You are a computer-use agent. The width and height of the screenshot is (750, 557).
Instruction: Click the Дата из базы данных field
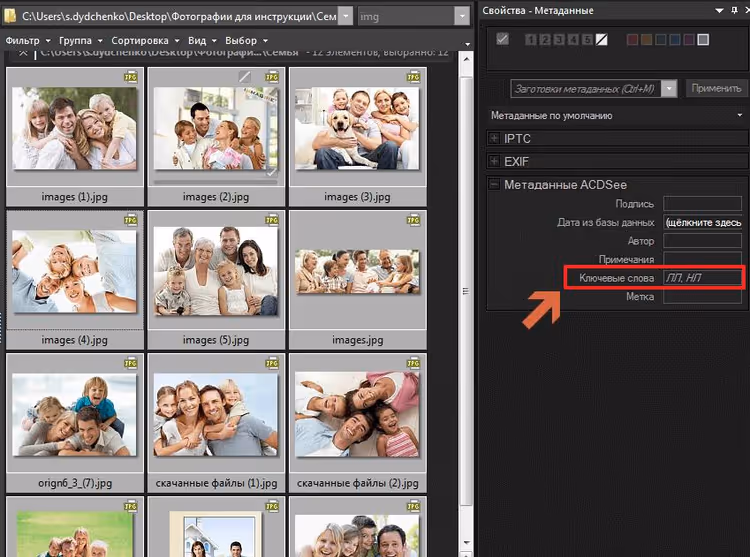point(703,222)
